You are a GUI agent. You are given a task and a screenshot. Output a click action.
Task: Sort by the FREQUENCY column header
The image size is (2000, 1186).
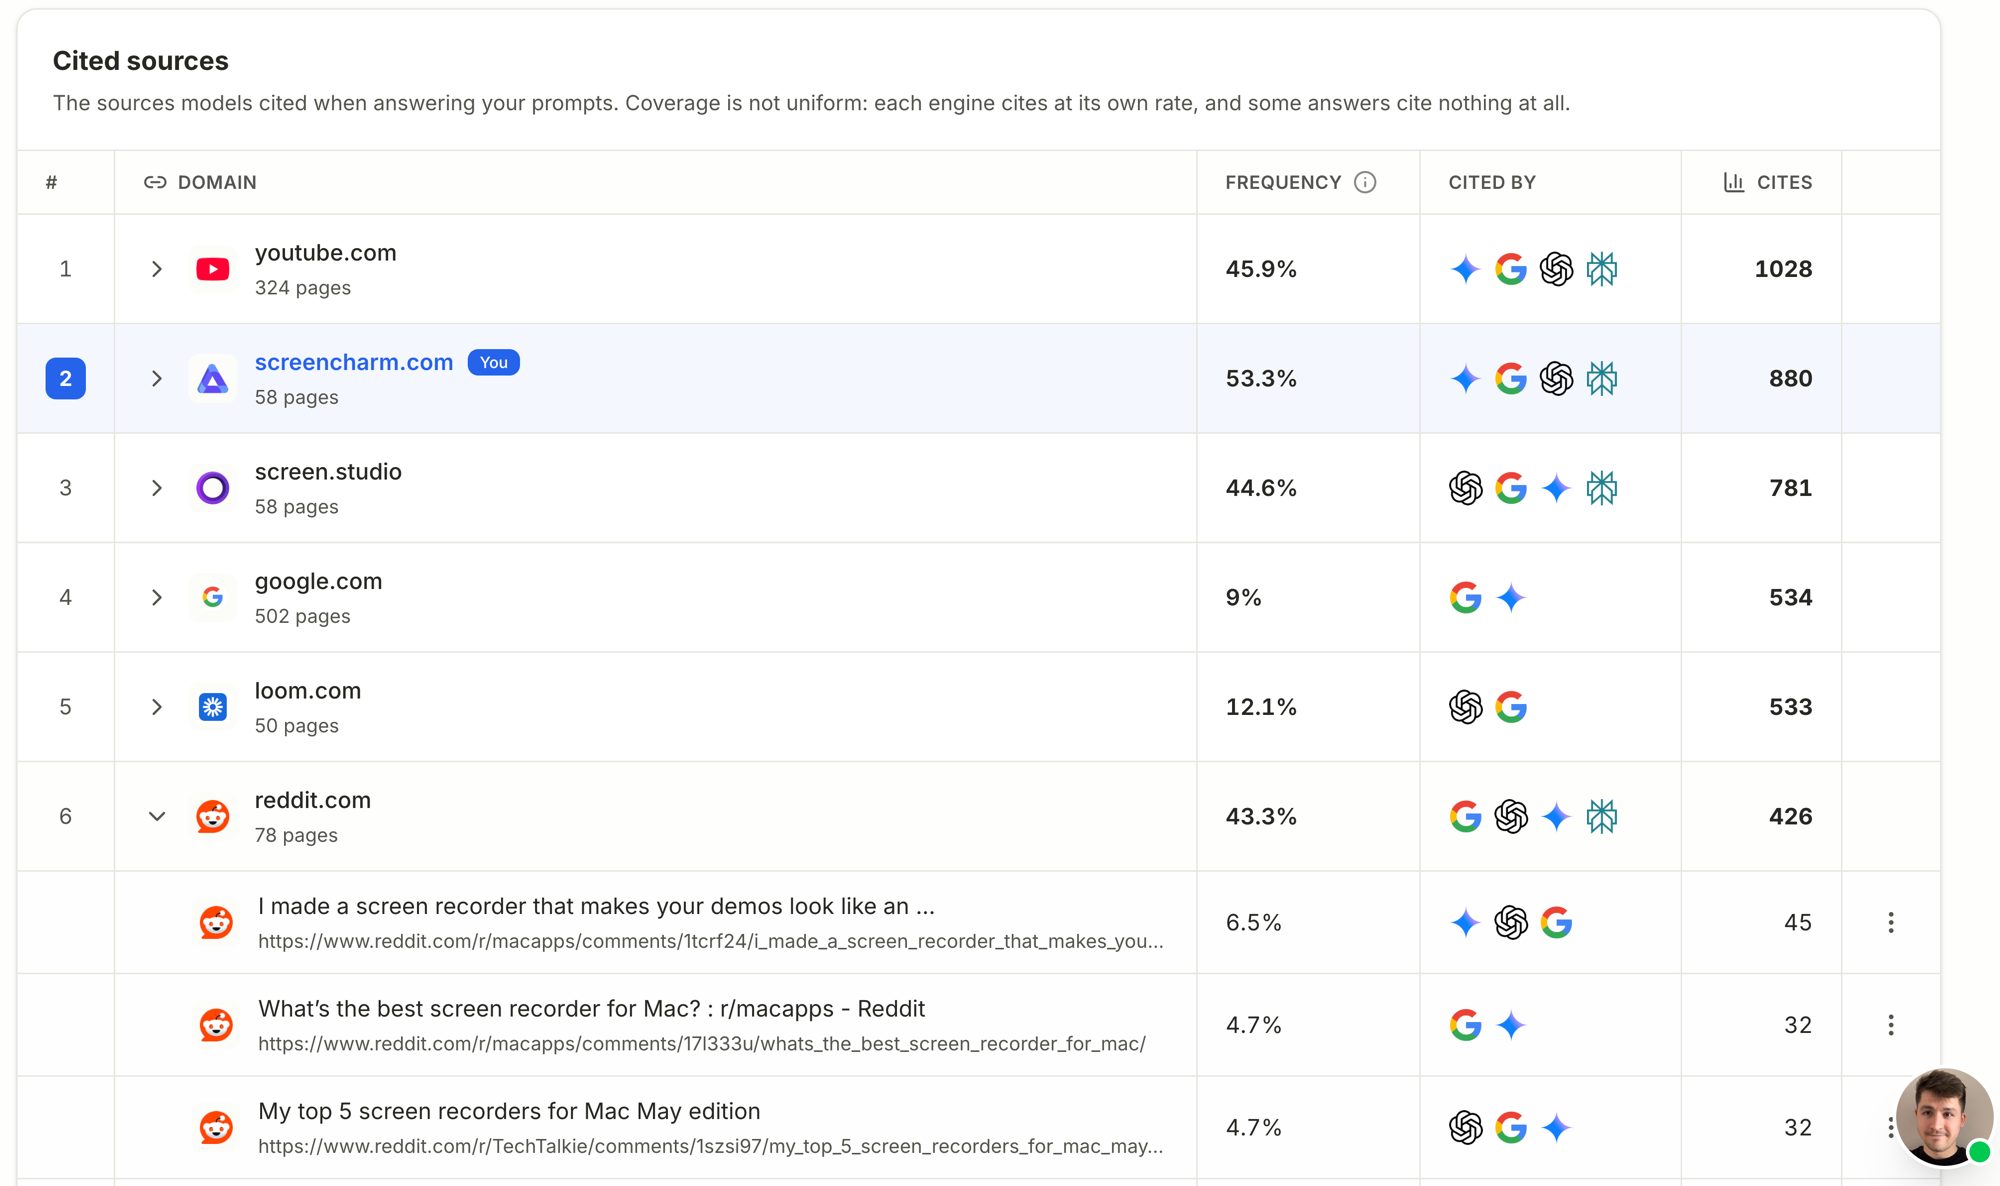tap(1283, 182)
